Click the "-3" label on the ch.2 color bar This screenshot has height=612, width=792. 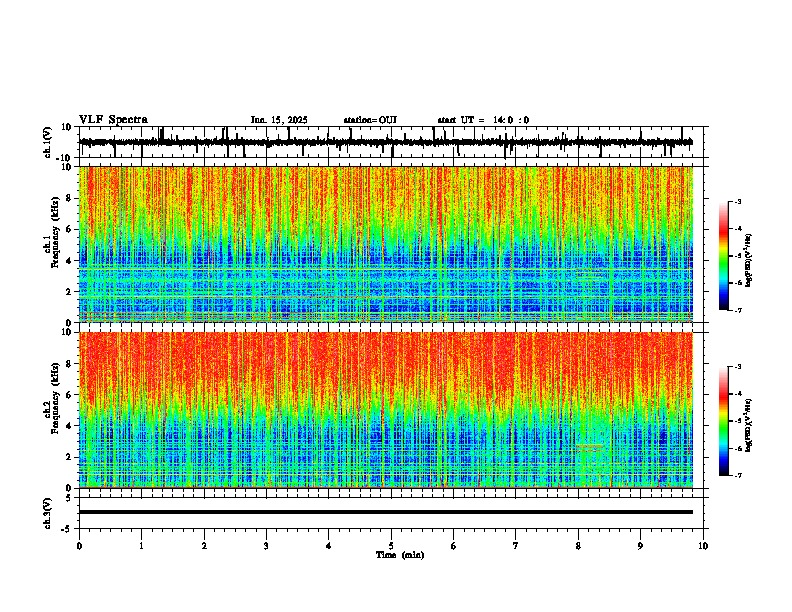click(737, 367)
